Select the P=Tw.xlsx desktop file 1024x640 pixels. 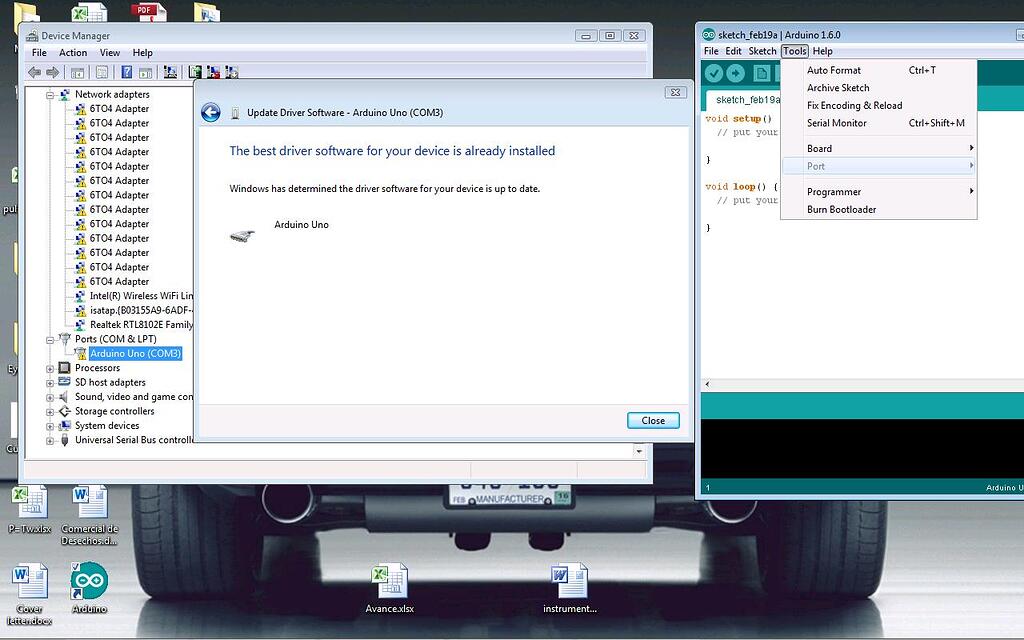coord(29,509)
